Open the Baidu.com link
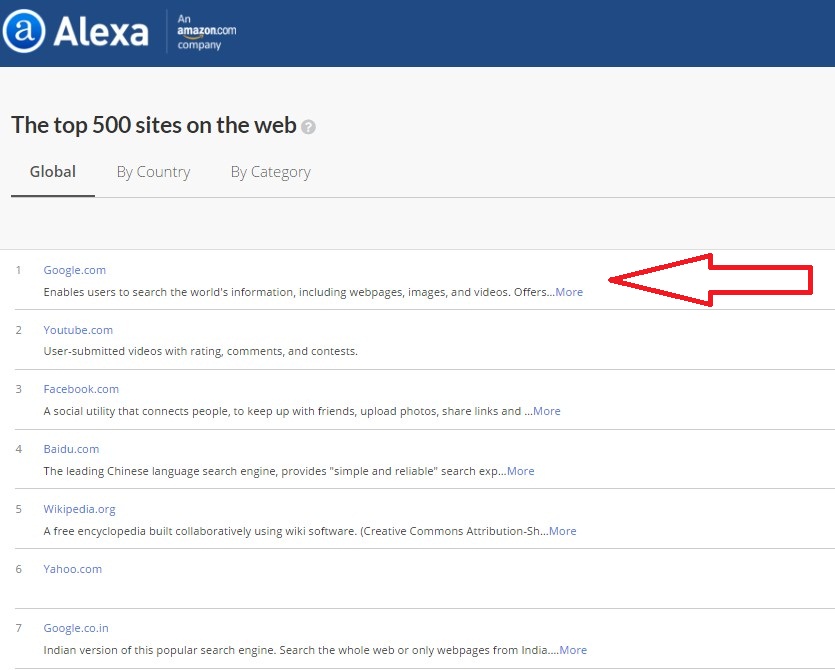835x670 pixels. 71,449
